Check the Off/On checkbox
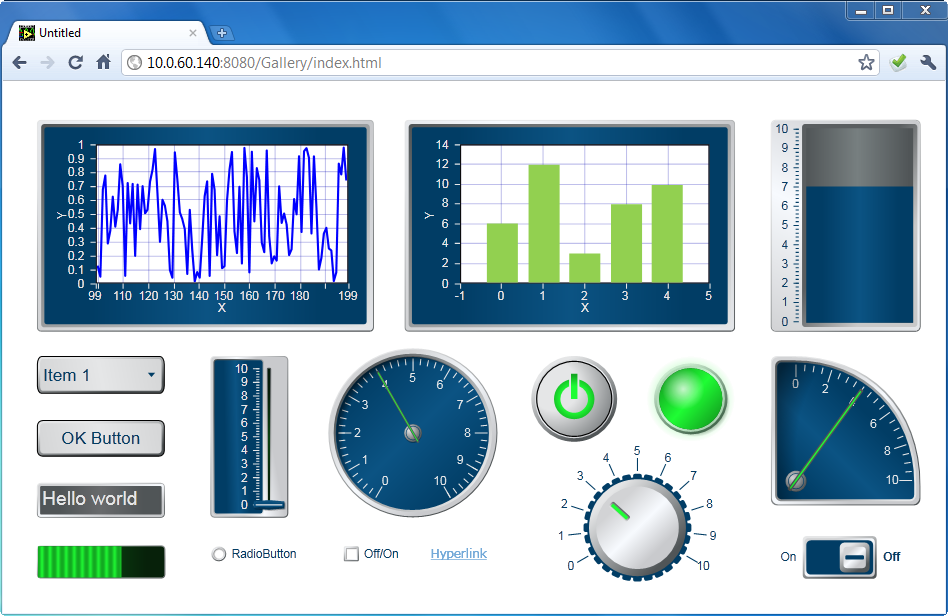The height and width of the screenshot is (616, 948). [x=351, y=554]
